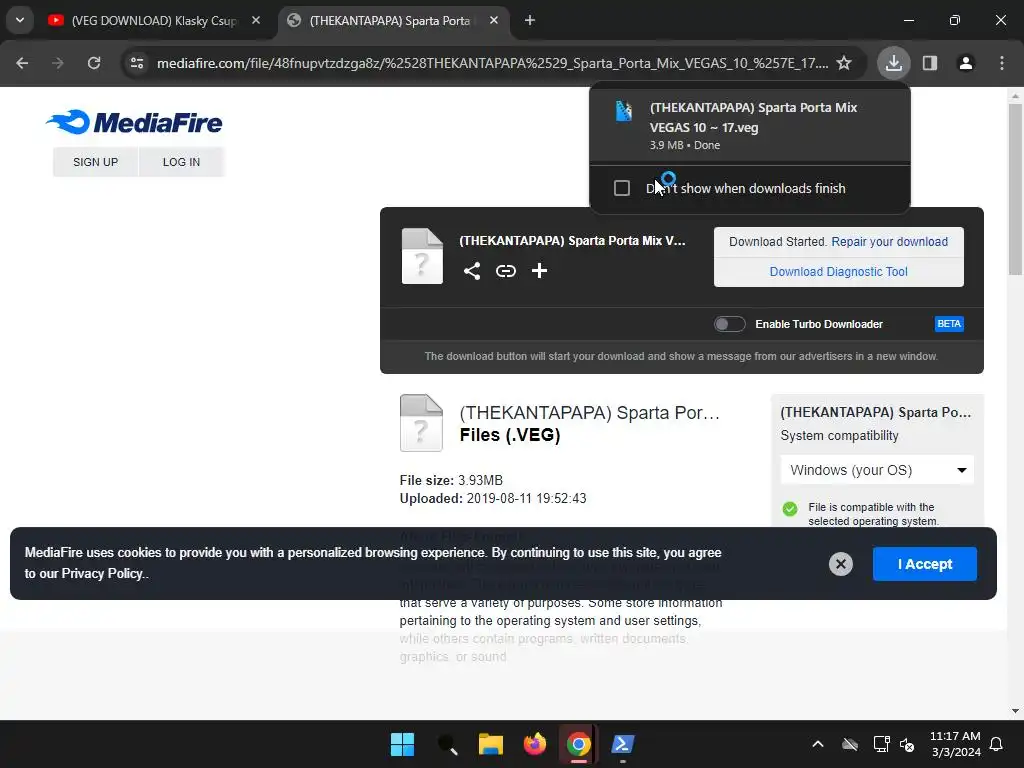Click the muted volume tray icon
Screen dimensions: 1024x768
click(x=907, y=744)
